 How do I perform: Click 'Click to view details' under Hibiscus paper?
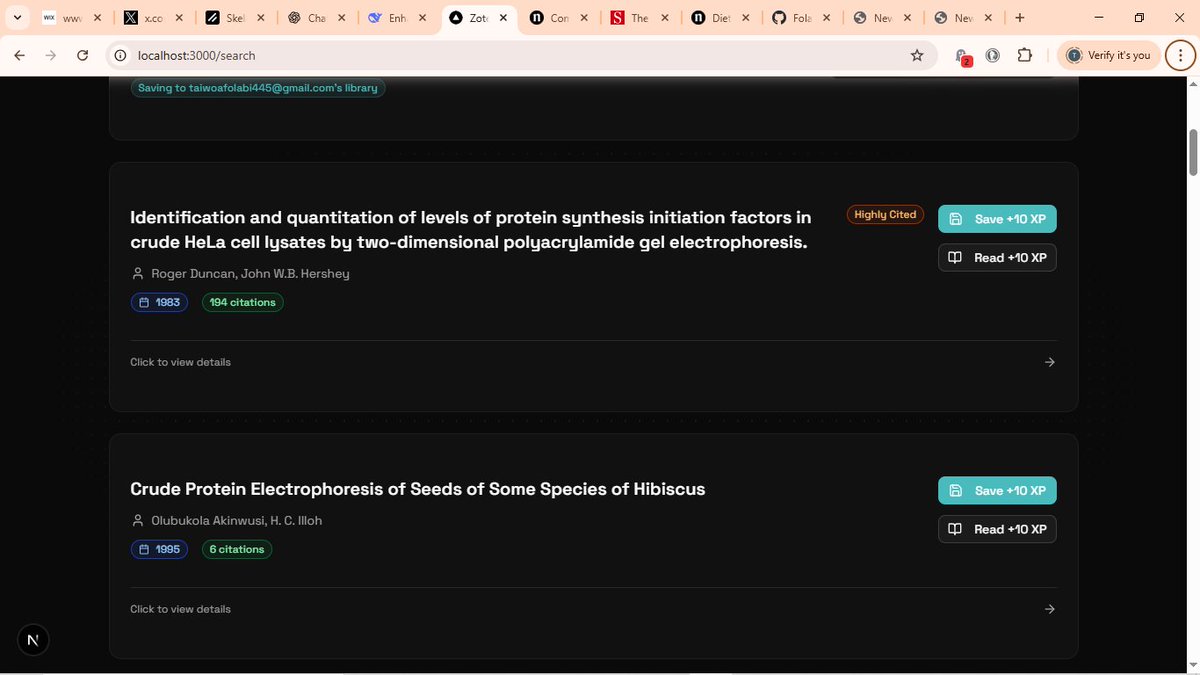[x=180, y=609]
